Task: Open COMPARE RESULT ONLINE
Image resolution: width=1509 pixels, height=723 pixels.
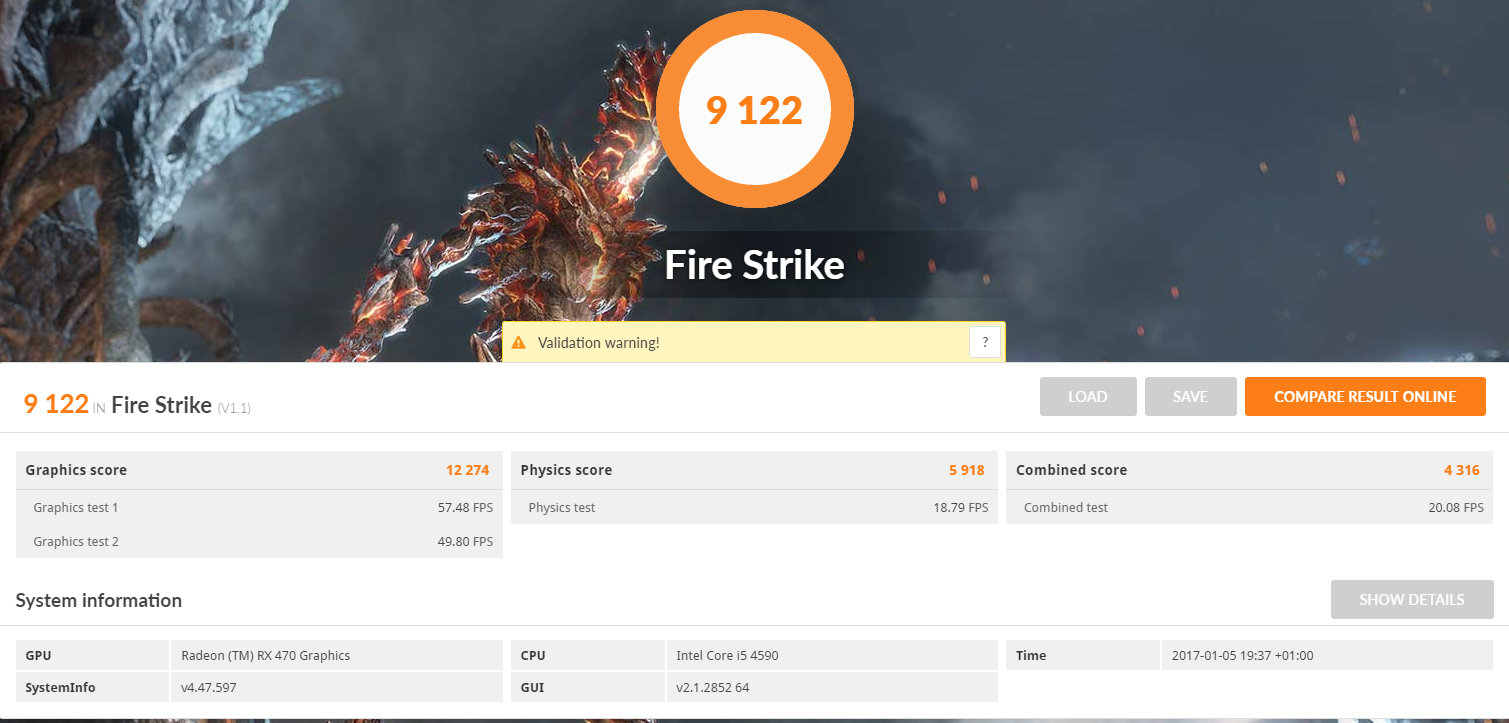Action: click(1365, 396)
